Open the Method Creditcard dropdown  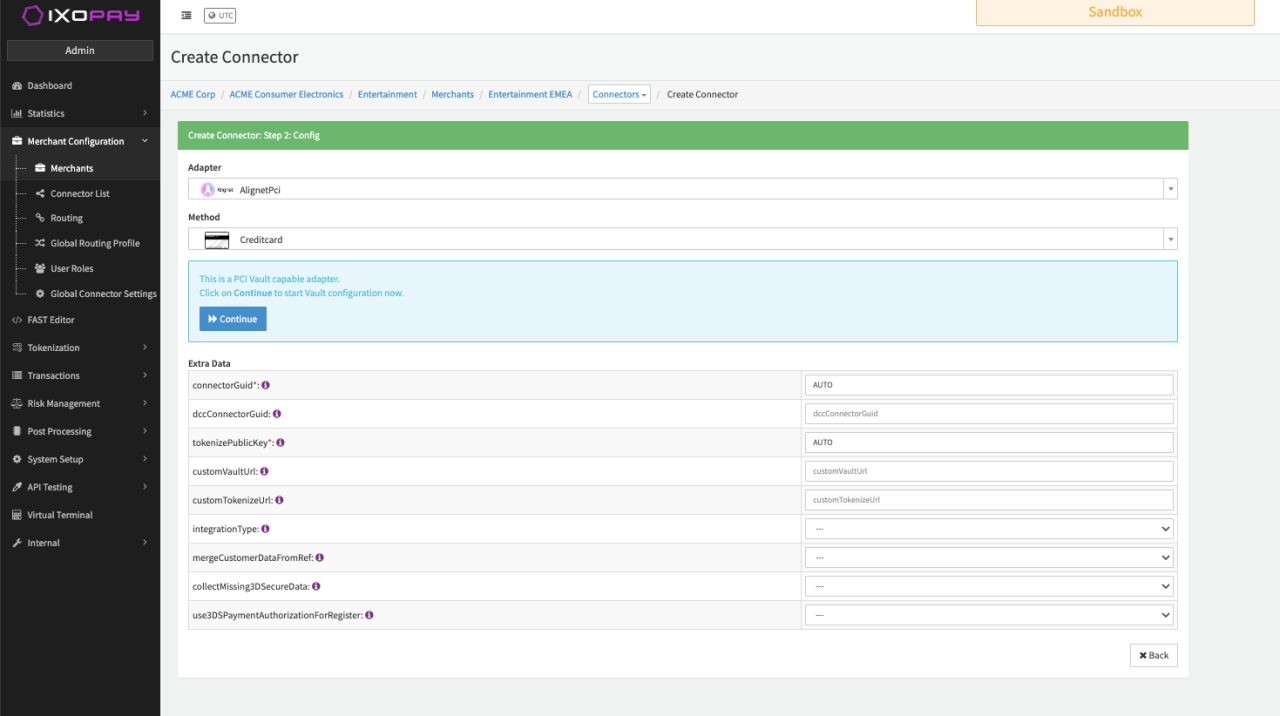coord(682,239)
